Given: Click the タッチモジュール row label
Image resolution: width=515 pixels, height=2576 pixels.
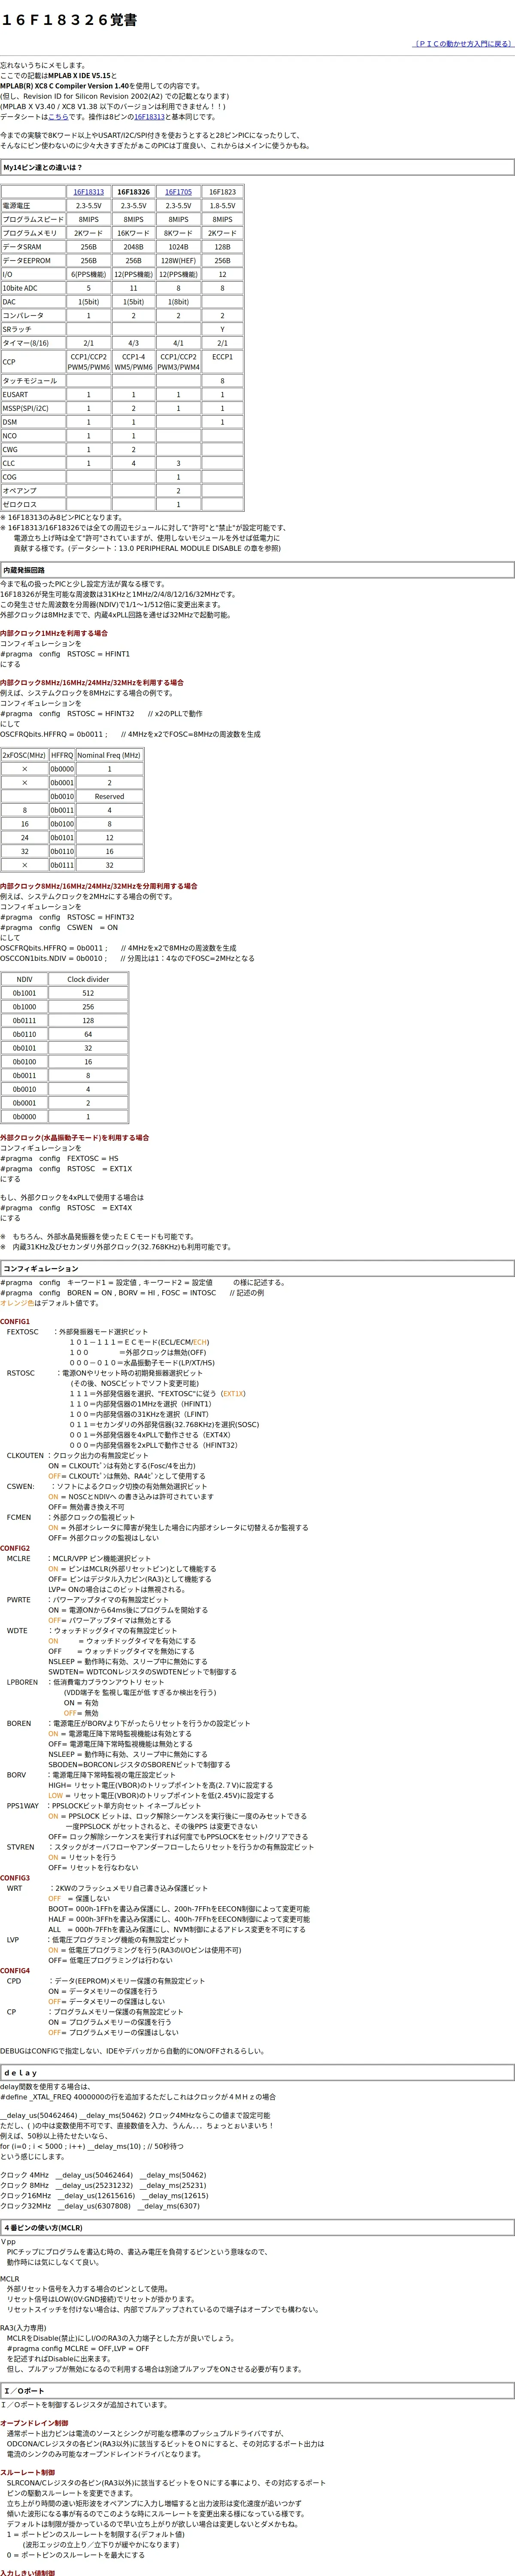Looking at the screenshot, I should click(33, 381).
